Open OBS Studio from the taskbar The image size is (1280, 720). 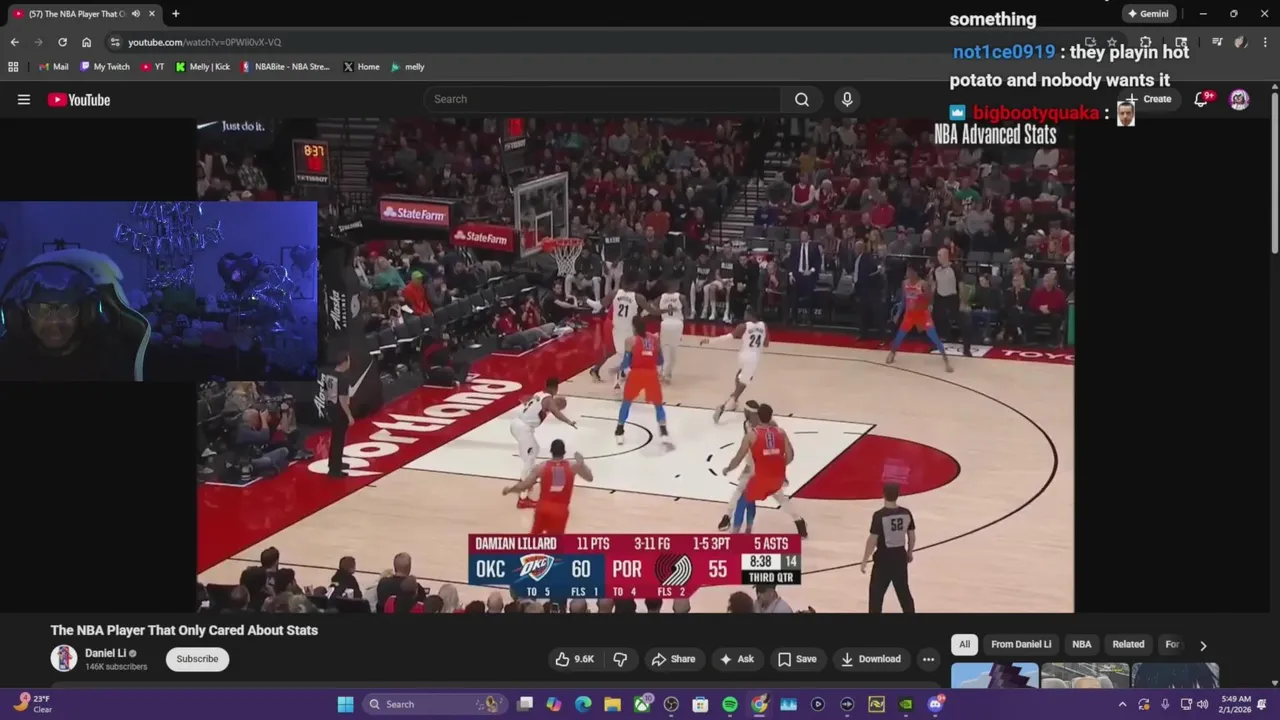click(671, 704)
